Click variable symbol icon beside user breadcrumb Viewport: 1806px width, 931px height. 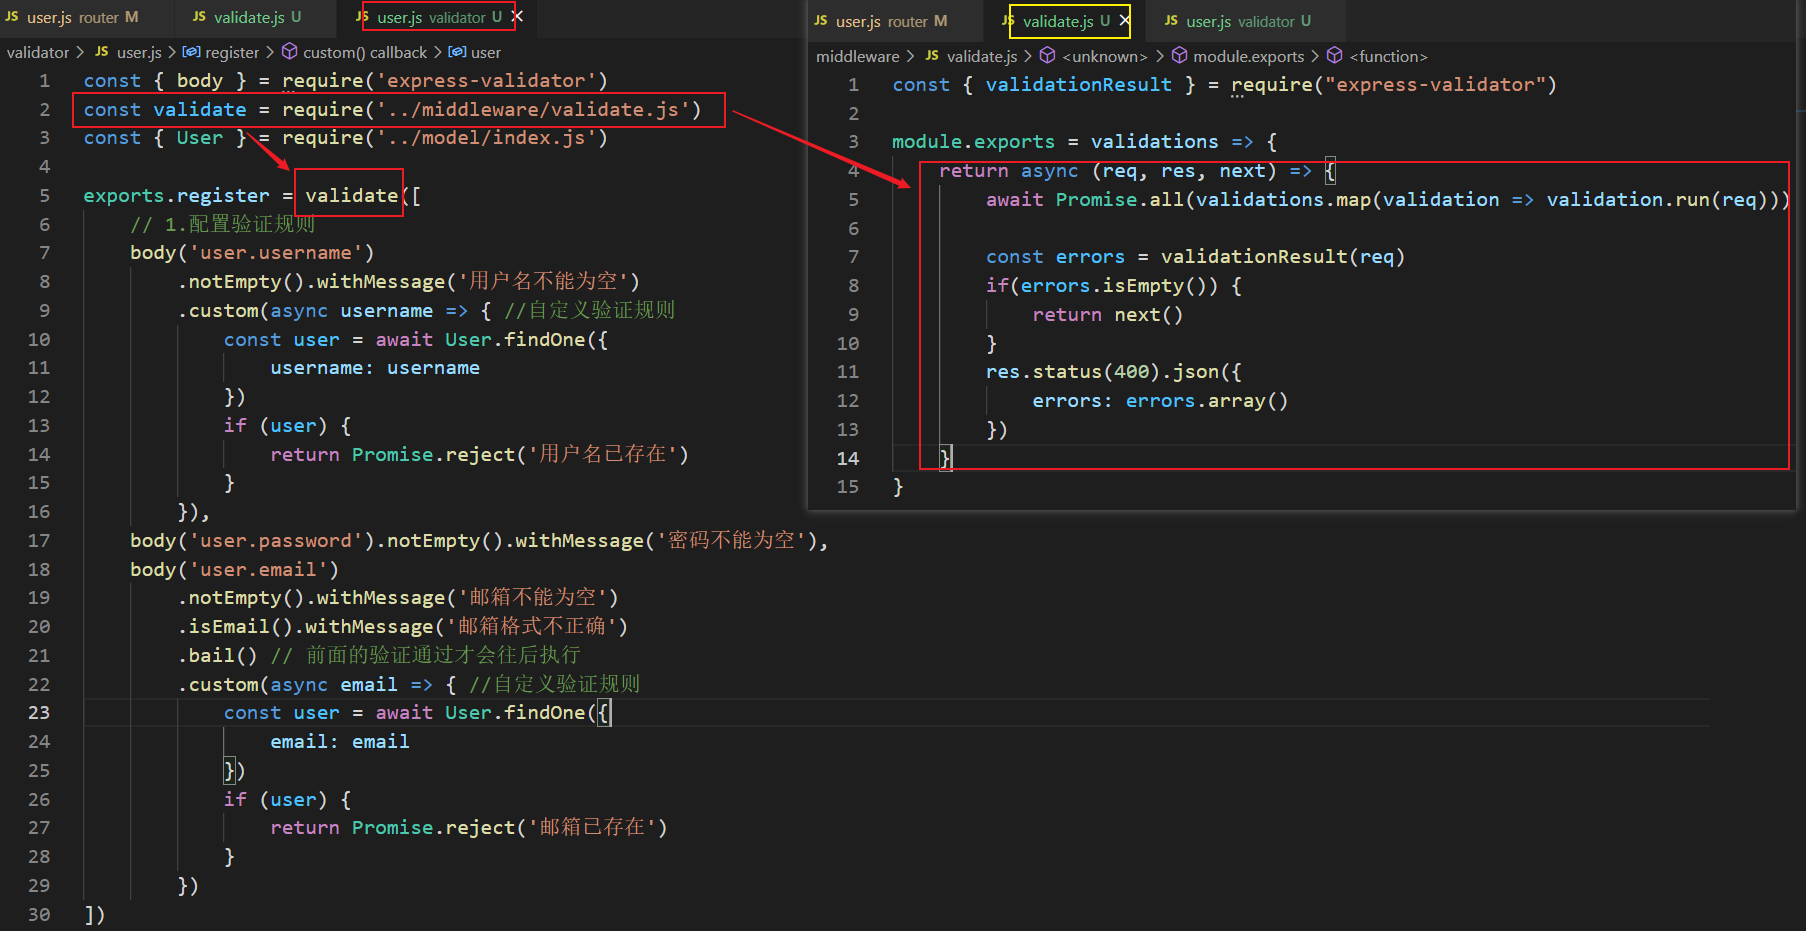click(457, 52)
